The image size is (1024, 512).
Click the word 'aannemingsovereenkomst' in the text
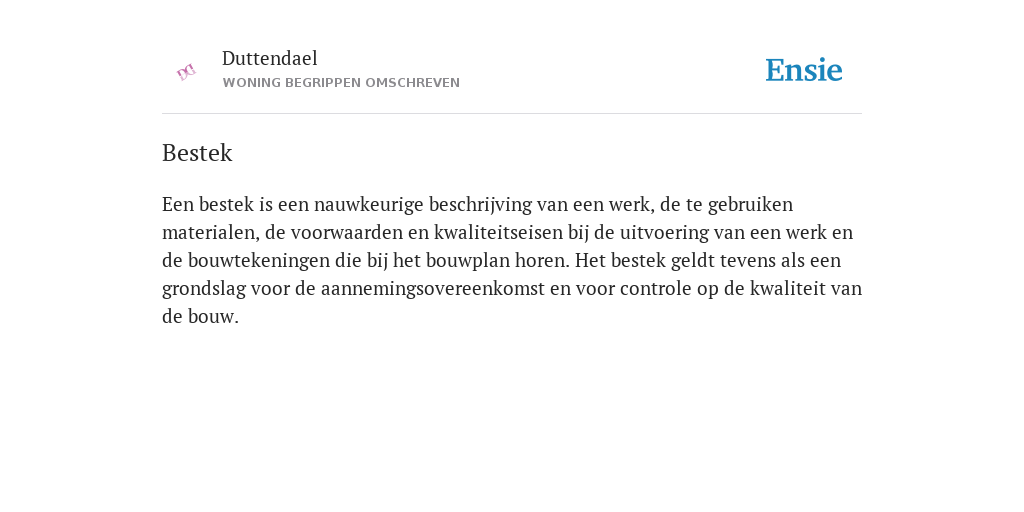432,289
